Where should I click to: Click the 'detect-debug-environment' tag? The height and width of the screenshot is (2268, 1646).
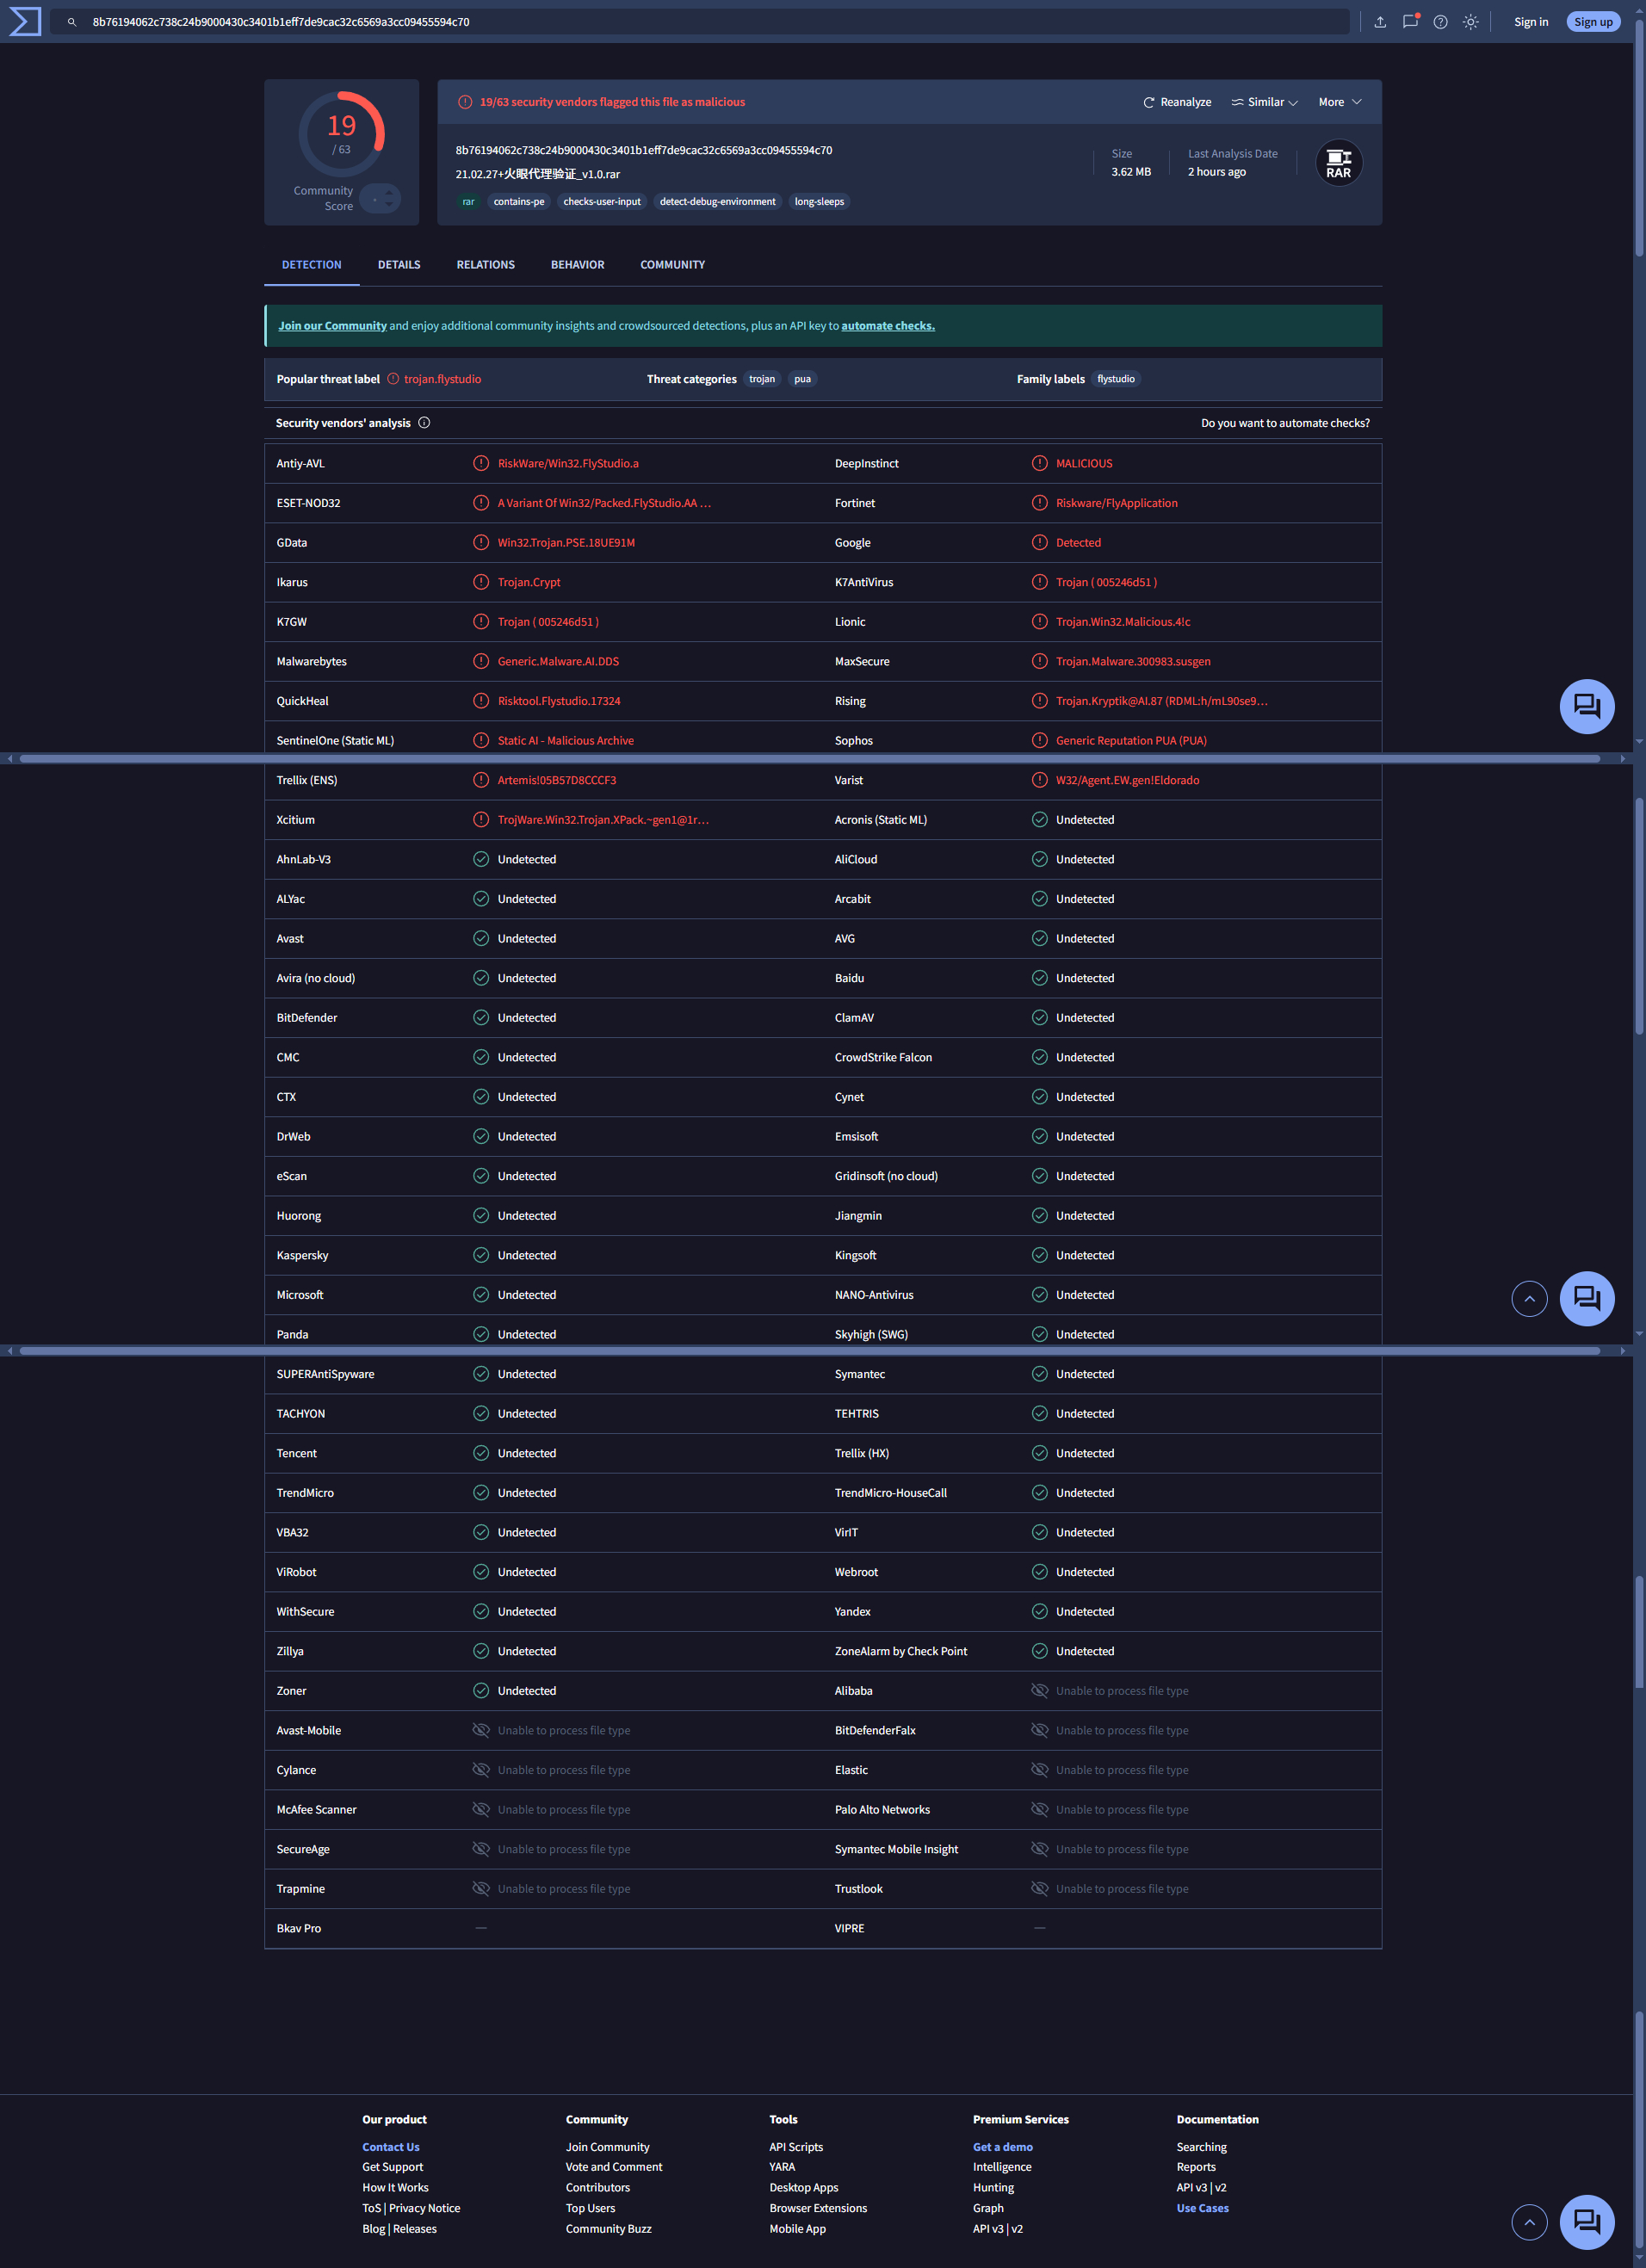tap(717, 202)
